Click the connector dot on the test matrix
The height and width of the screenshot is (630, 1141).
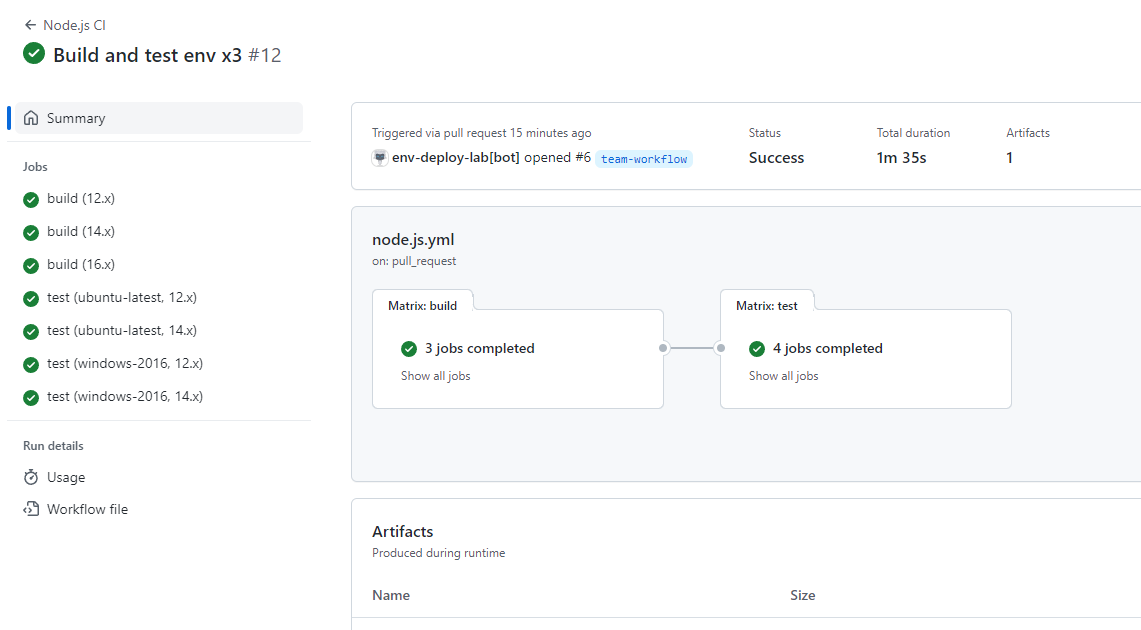(x=720, y=348)
